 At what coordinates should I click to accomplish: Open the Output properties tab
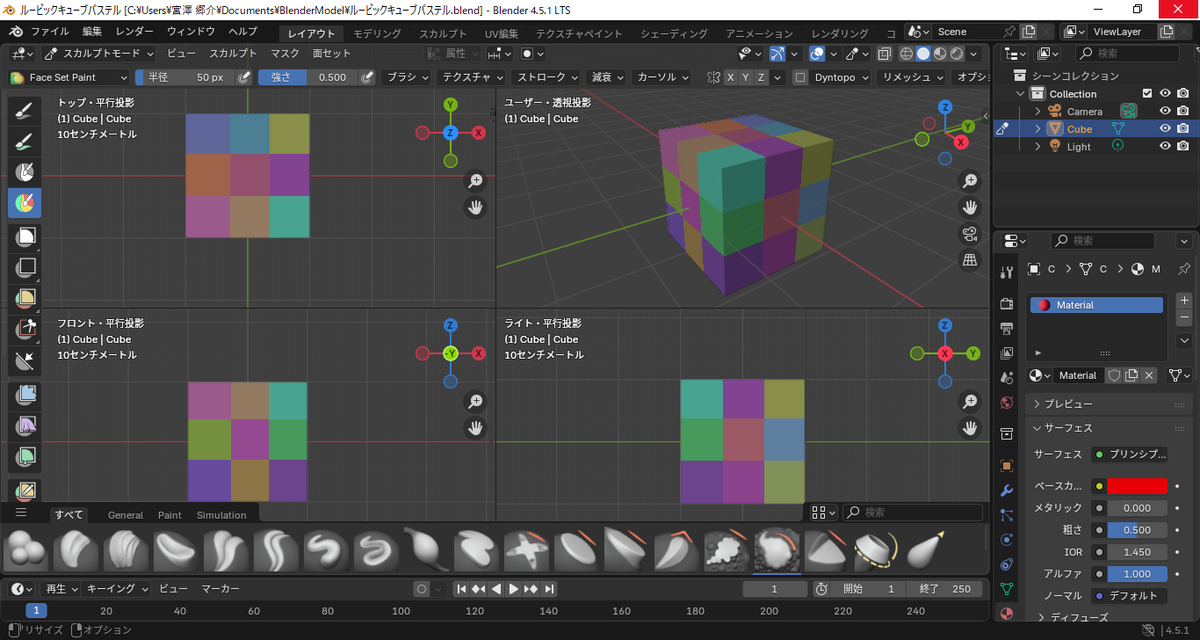click(1008, 328)
